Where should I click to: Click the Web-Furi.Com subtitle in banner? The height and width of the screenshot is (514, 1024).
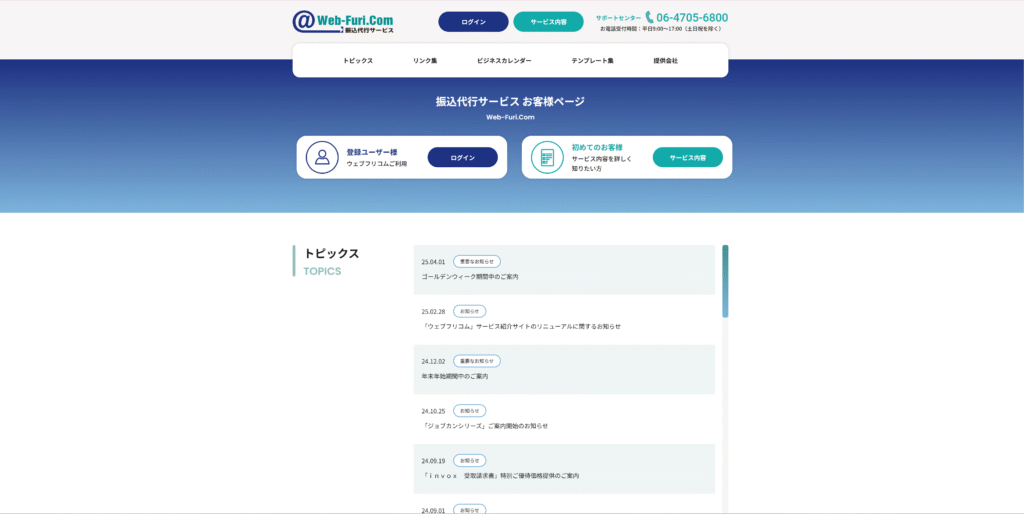click(x=511, y=118)
